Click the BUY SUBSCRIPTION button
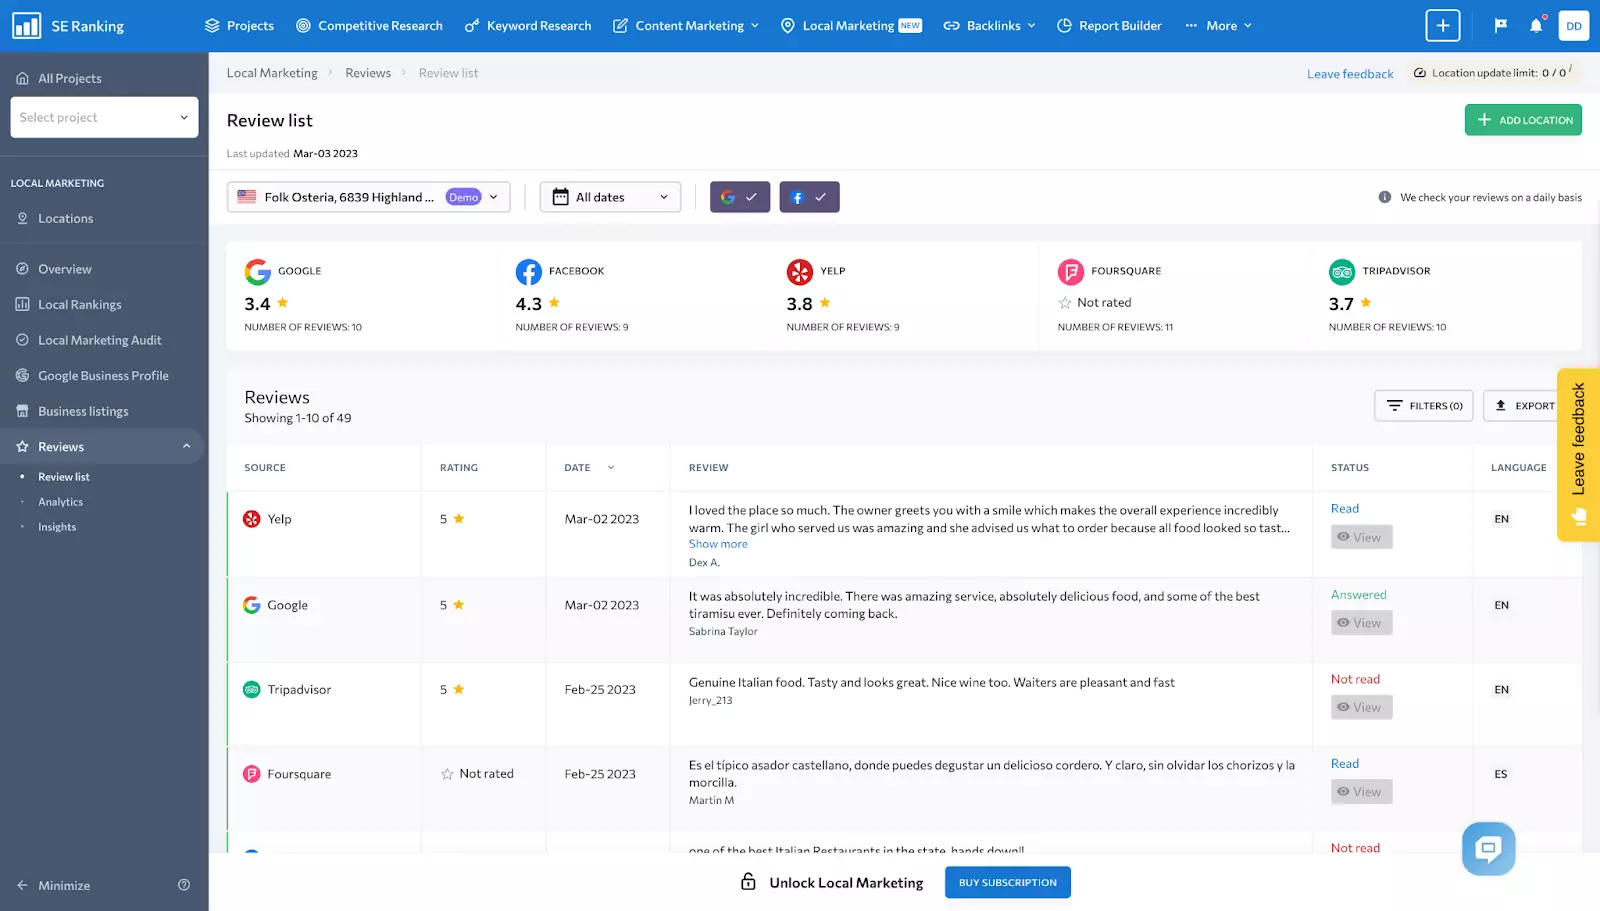1600x911 pixels. [1007, 882]
